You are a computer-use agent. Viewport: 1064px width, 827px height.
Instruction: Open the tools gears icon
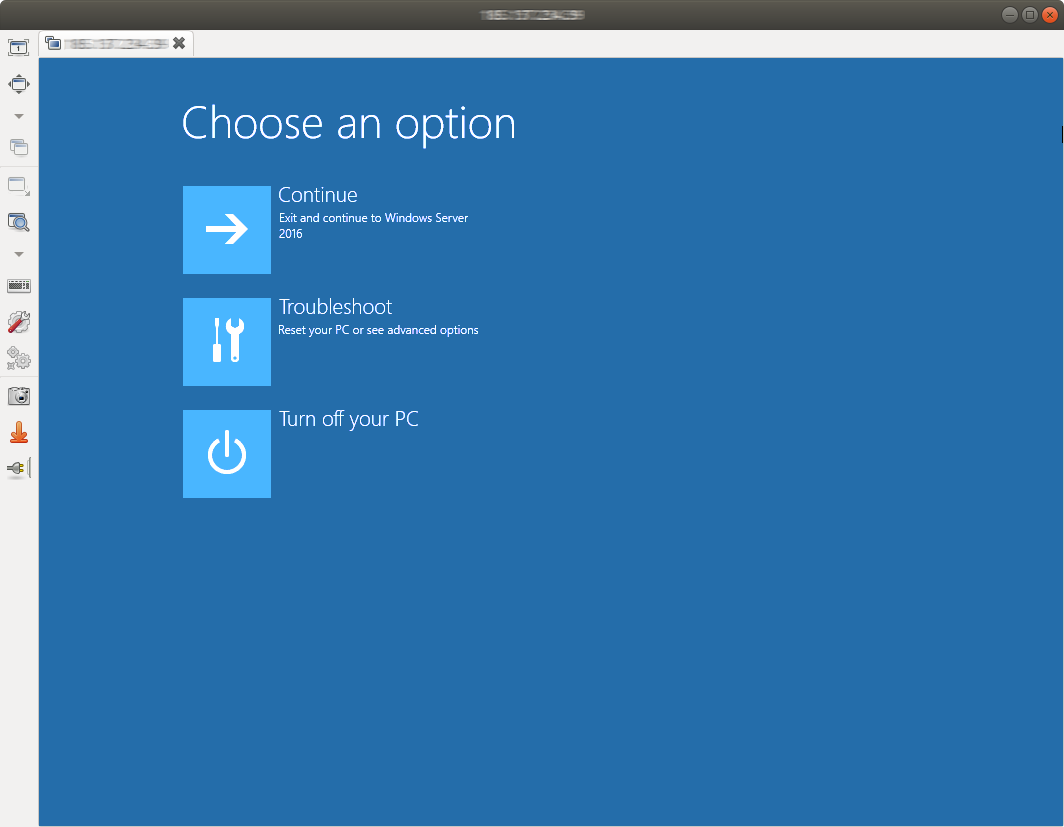[x=18, y=358]
